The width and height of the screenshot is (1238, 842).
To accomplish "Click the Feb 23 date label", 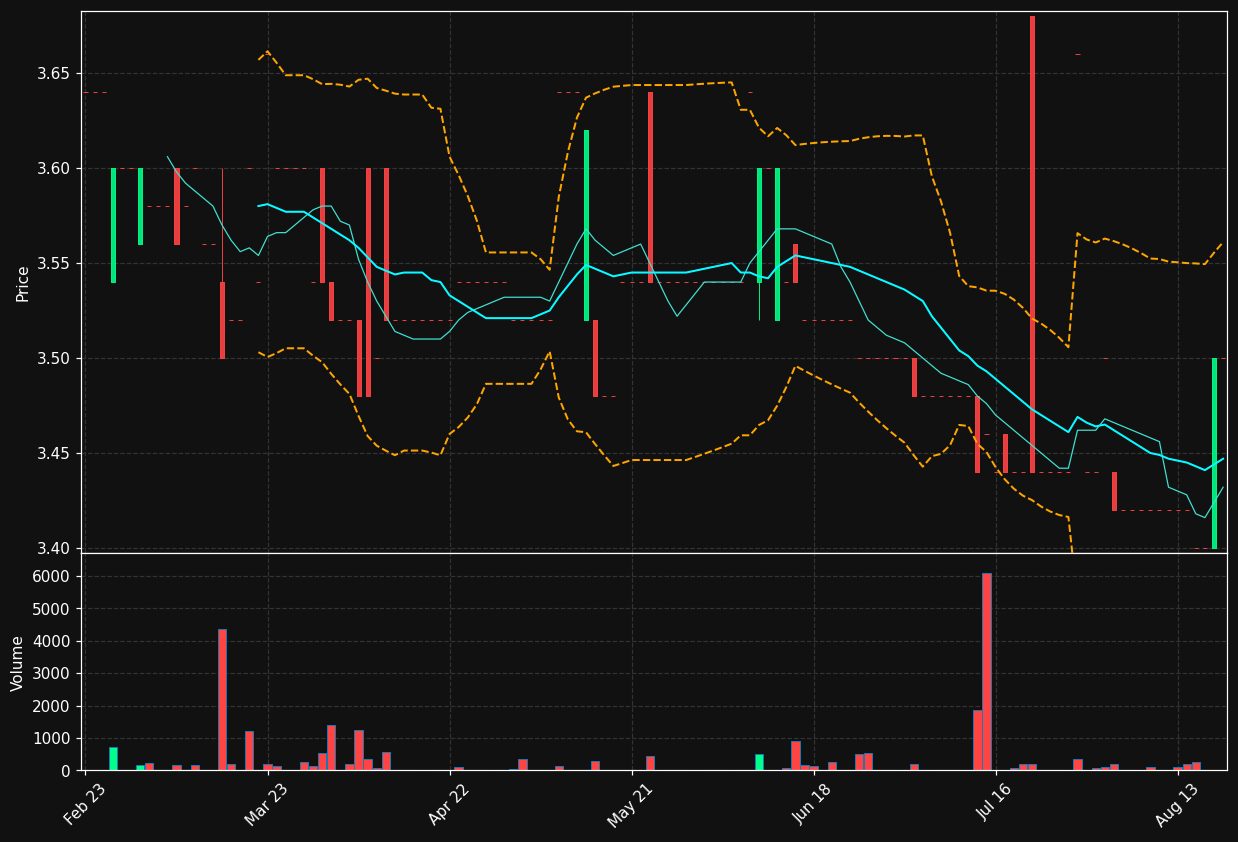I will pos(85,804).
